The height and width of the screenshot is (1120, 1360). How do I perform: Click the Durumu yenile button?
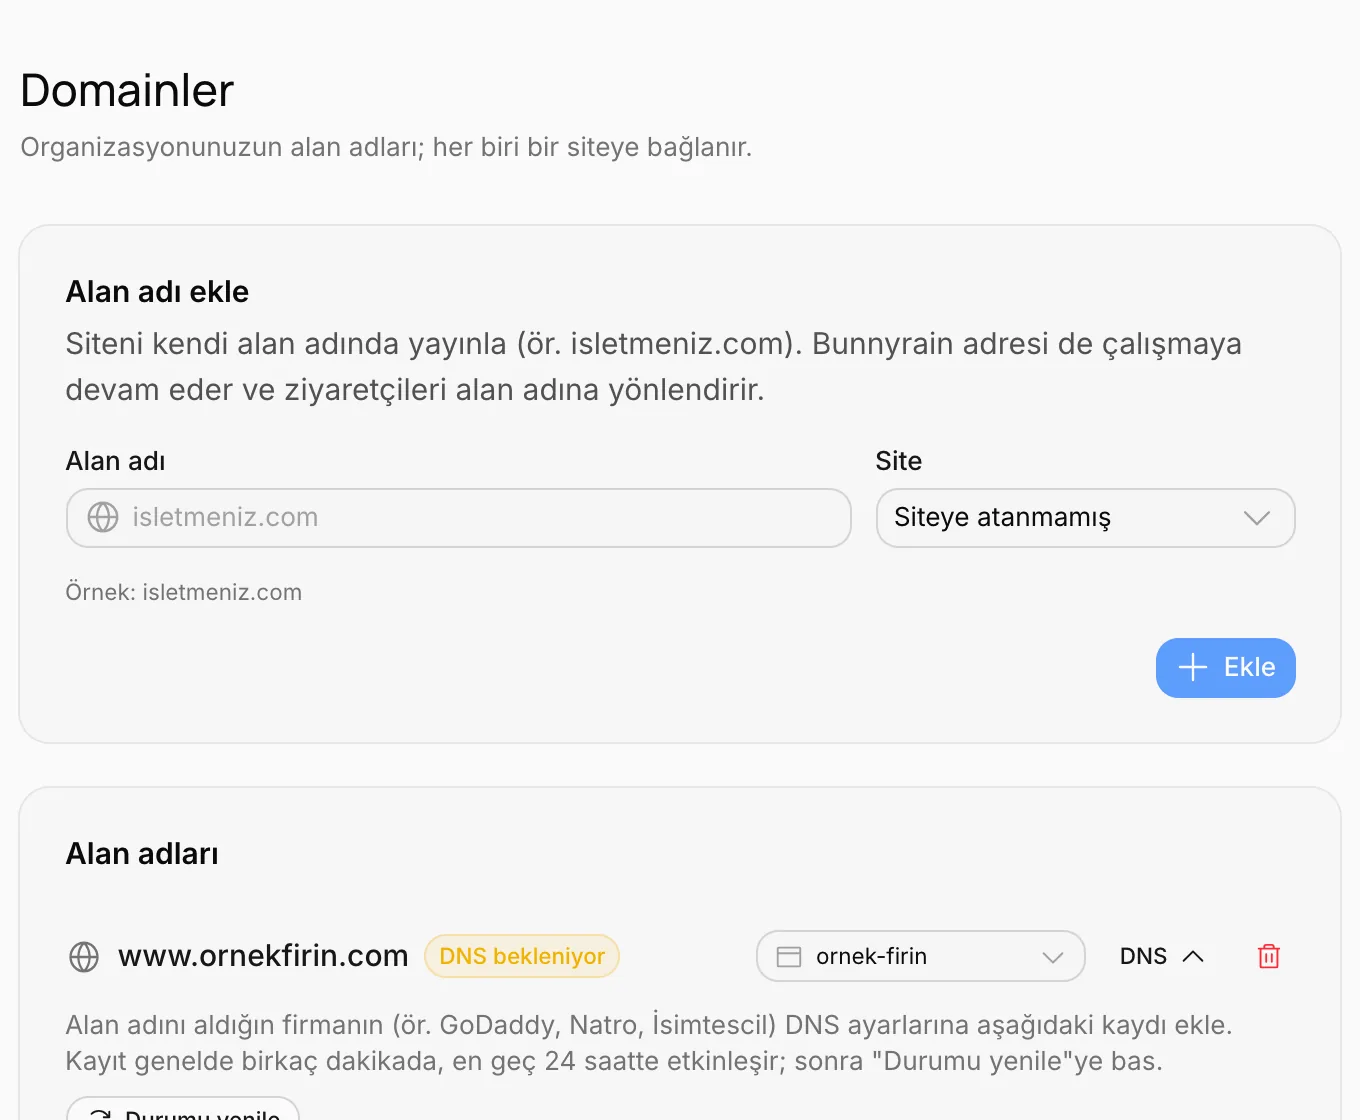(x=183, y=1109)
